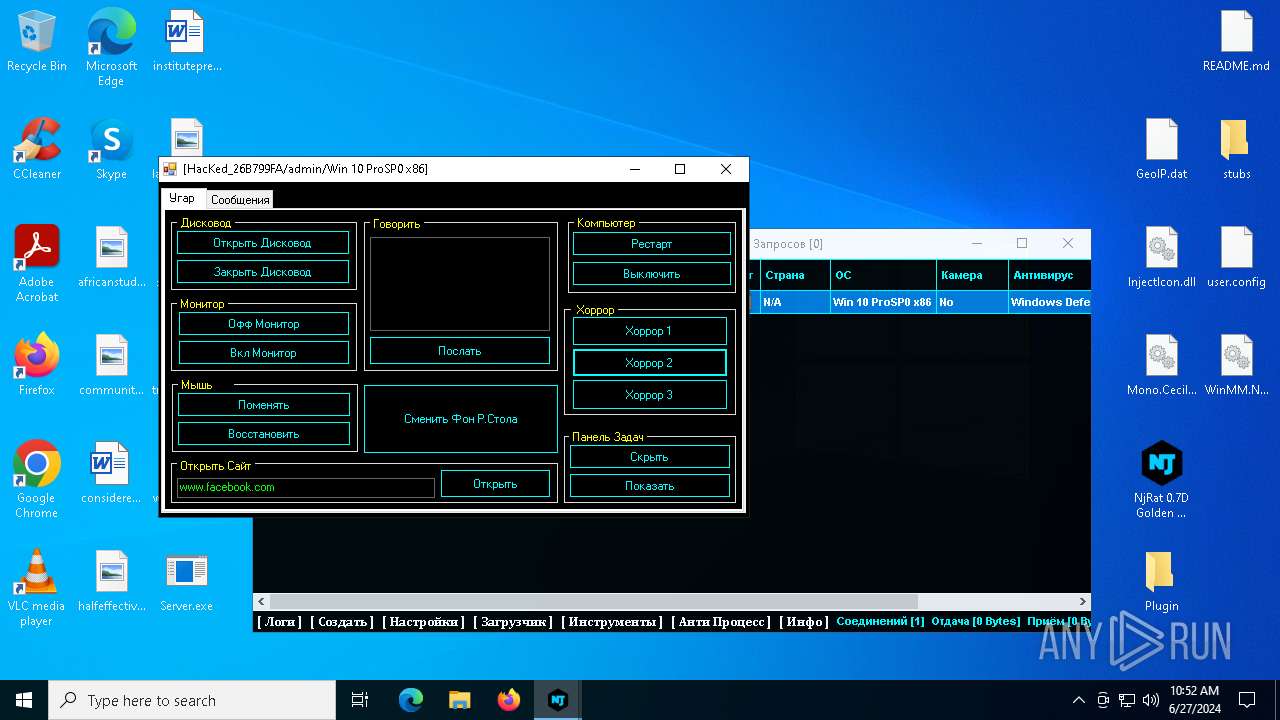The image size is (1280, 720).
Task: Open VLC media player desktop shortcut
Action: [37, 588]
